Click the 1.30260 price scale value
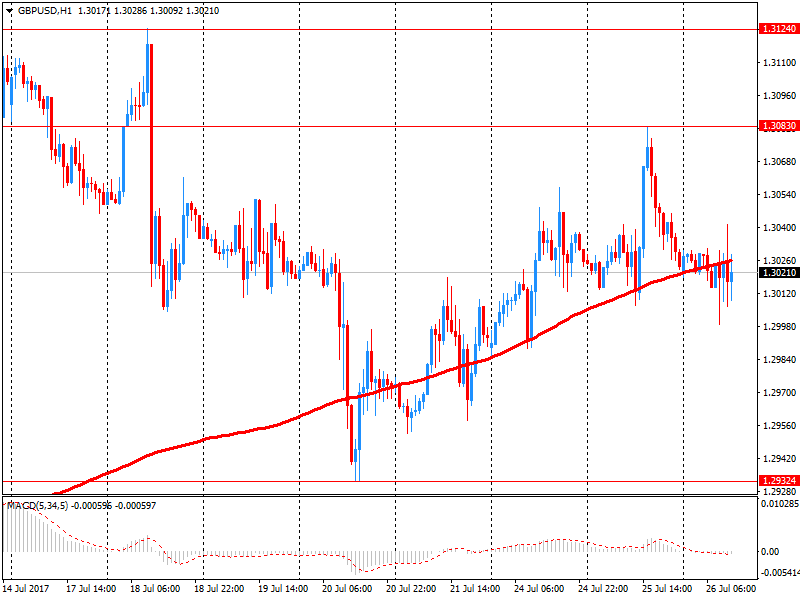This screenshot has height=600, width=800. pos(780,261)
